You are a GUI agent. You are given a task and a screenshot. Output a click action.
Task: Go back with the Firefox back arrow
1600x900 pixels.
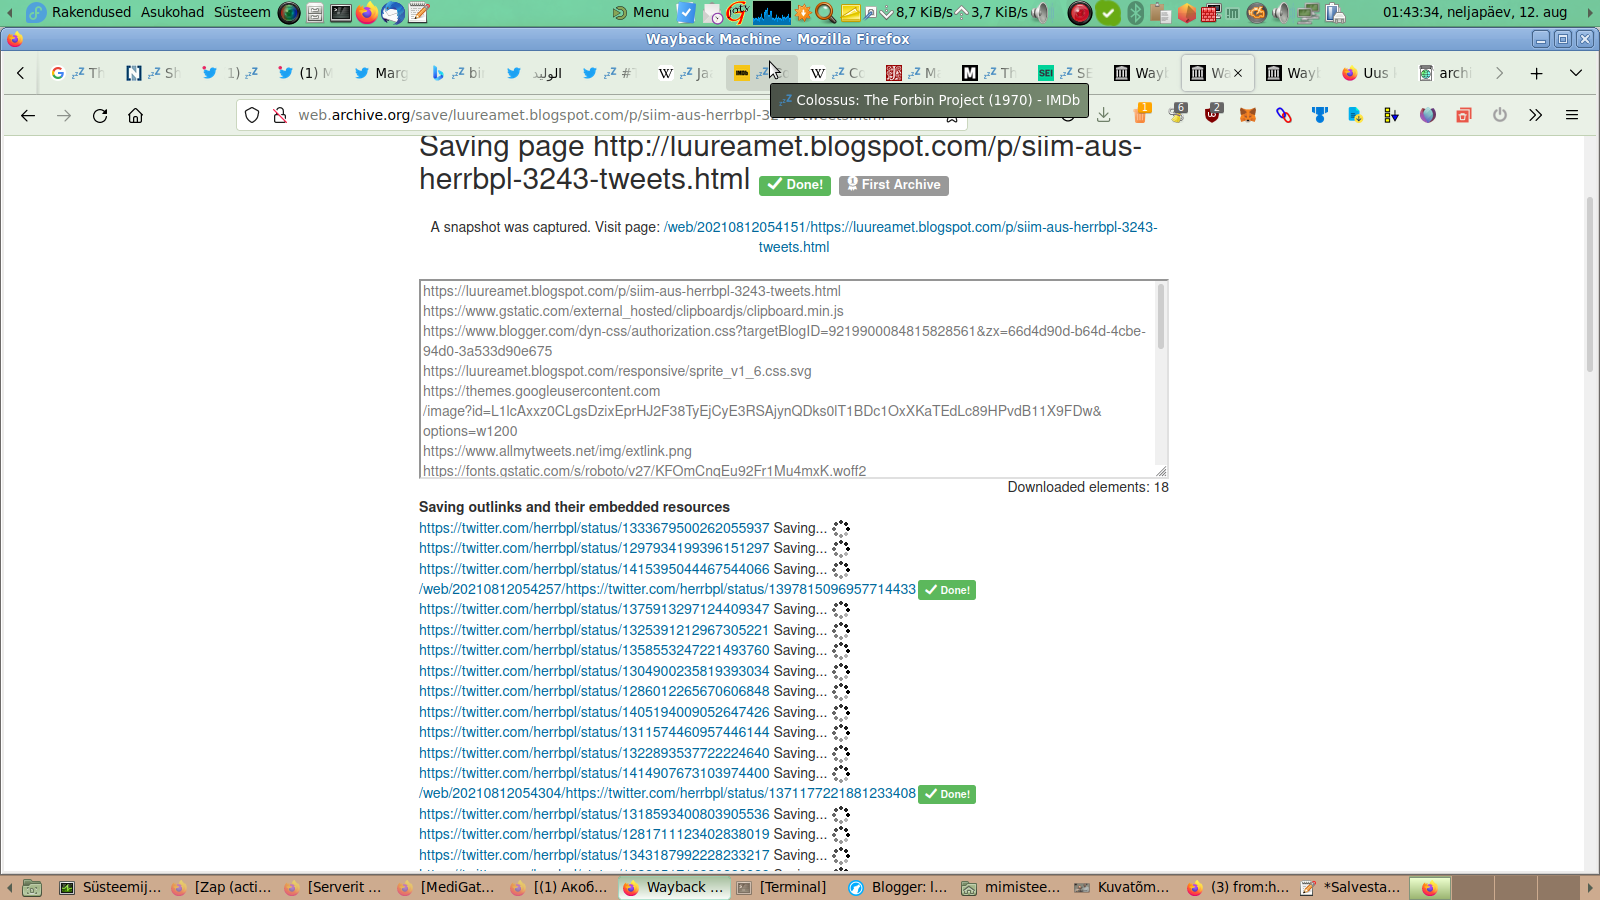tap(28, 116)
